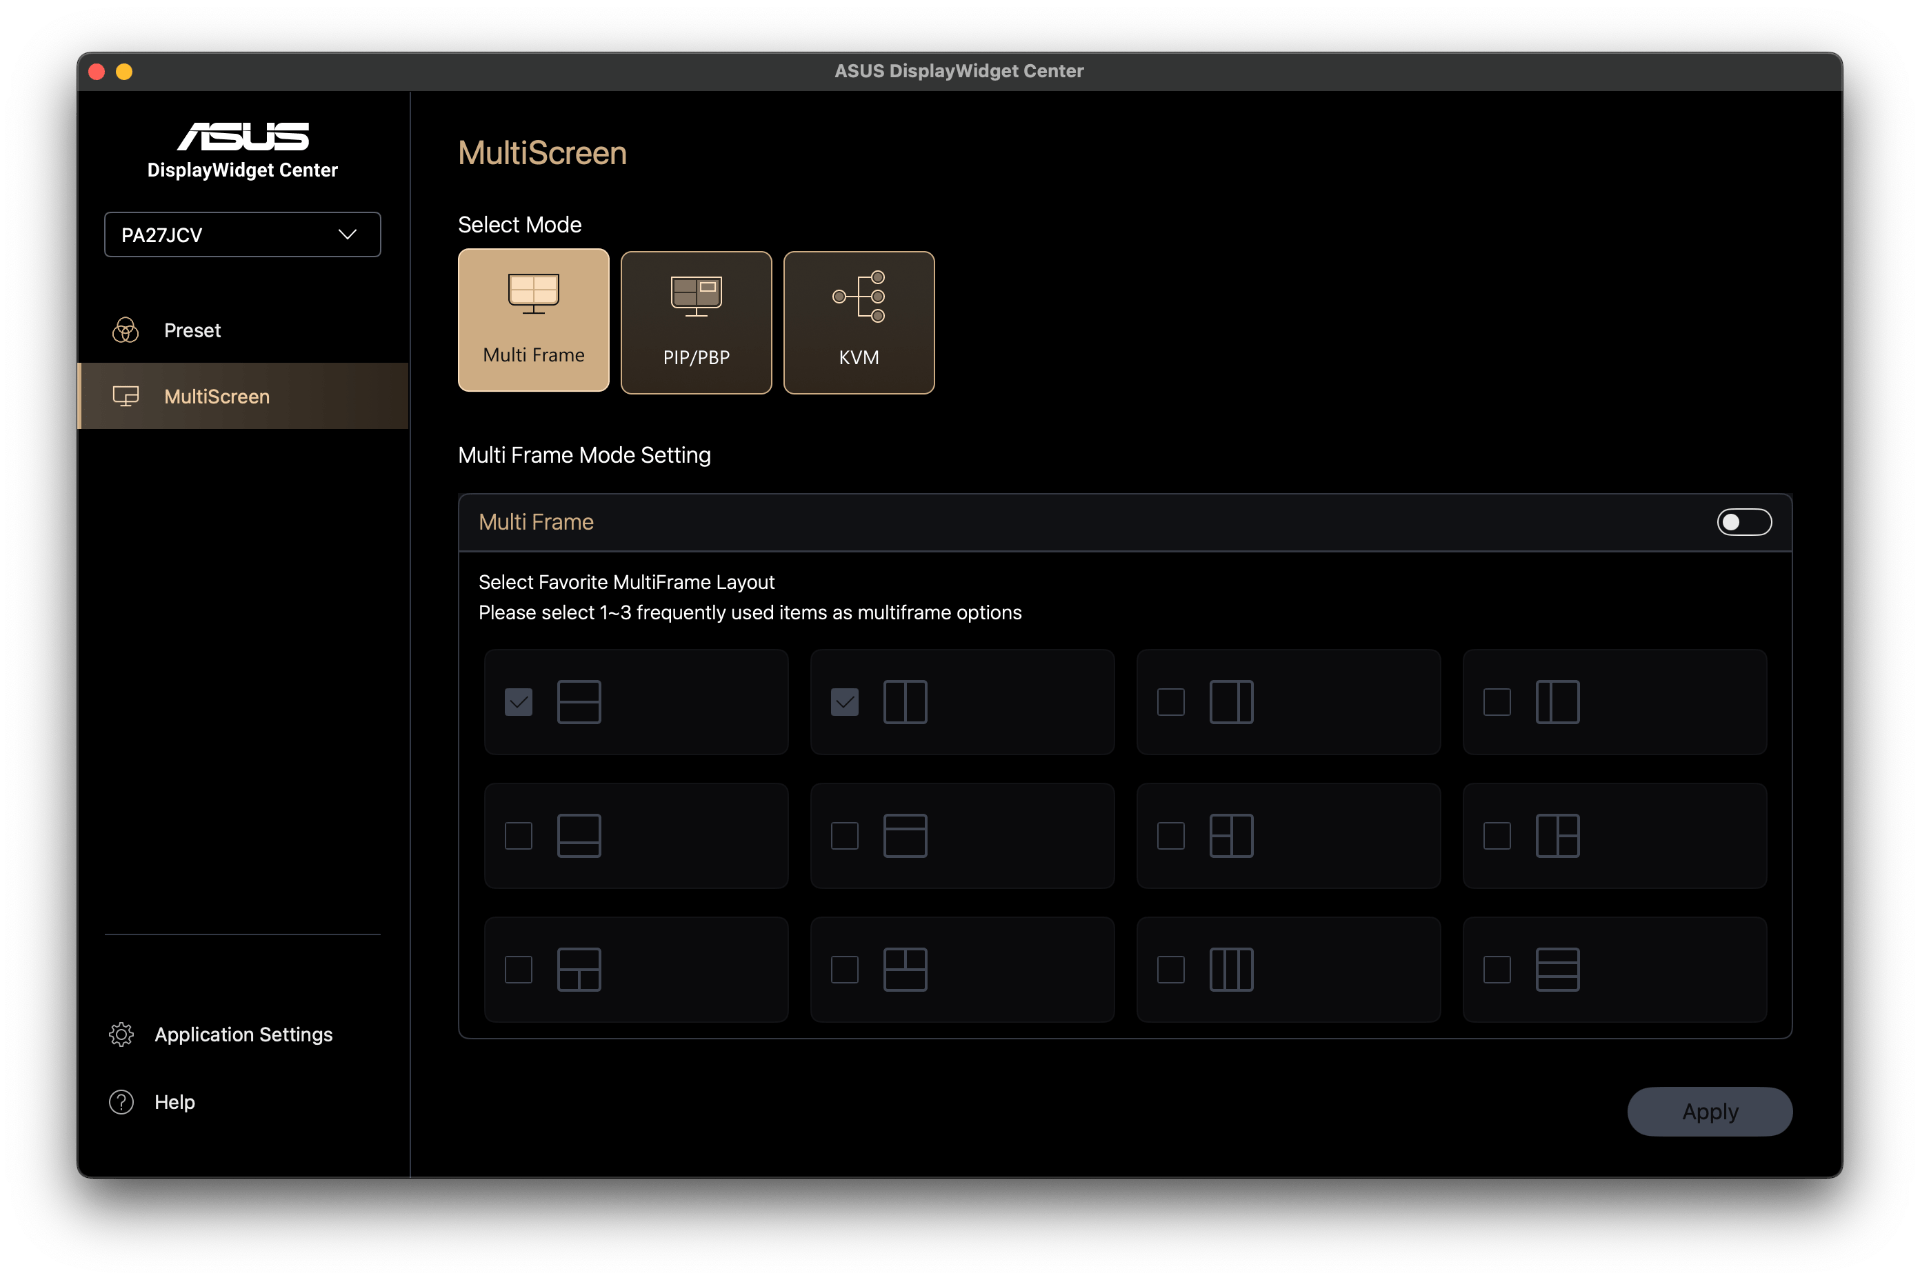Click the Help question mark icon

122,1102
